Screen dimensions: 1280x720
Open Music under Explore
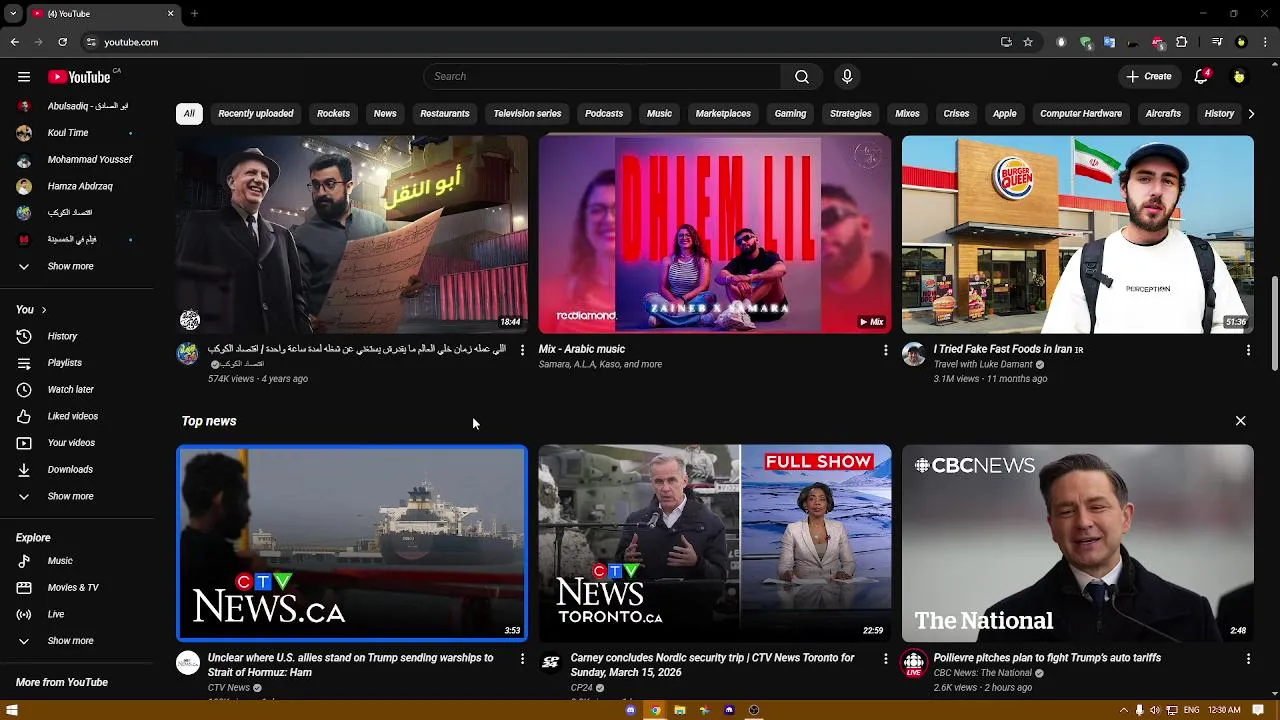pyautogui.click(x=60, y=561)
